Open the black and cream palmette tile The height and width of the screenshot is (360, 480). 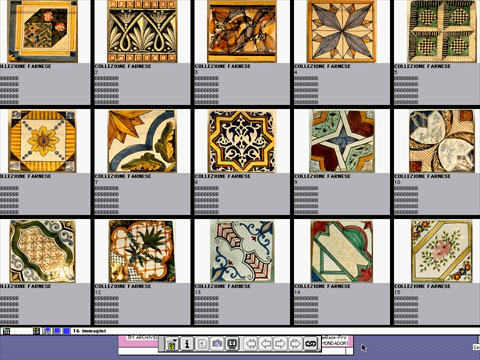pos(142,31)
